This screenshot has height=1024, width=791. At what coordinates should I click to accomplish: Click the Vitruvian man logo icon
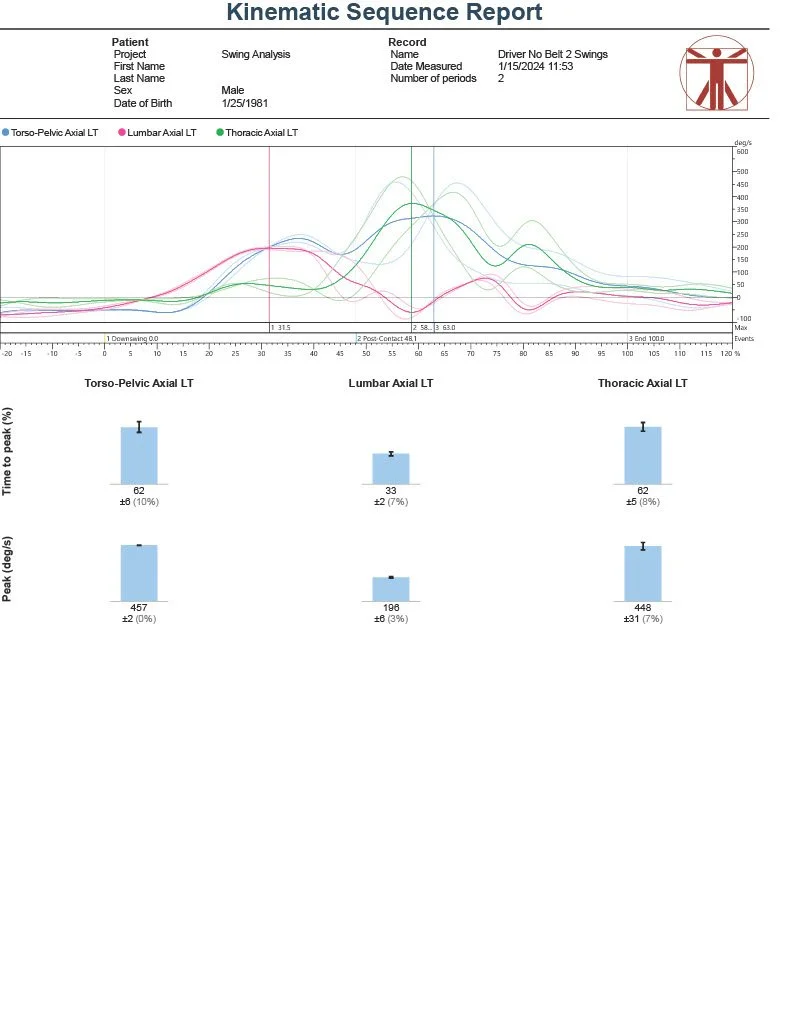coord(717,74)
